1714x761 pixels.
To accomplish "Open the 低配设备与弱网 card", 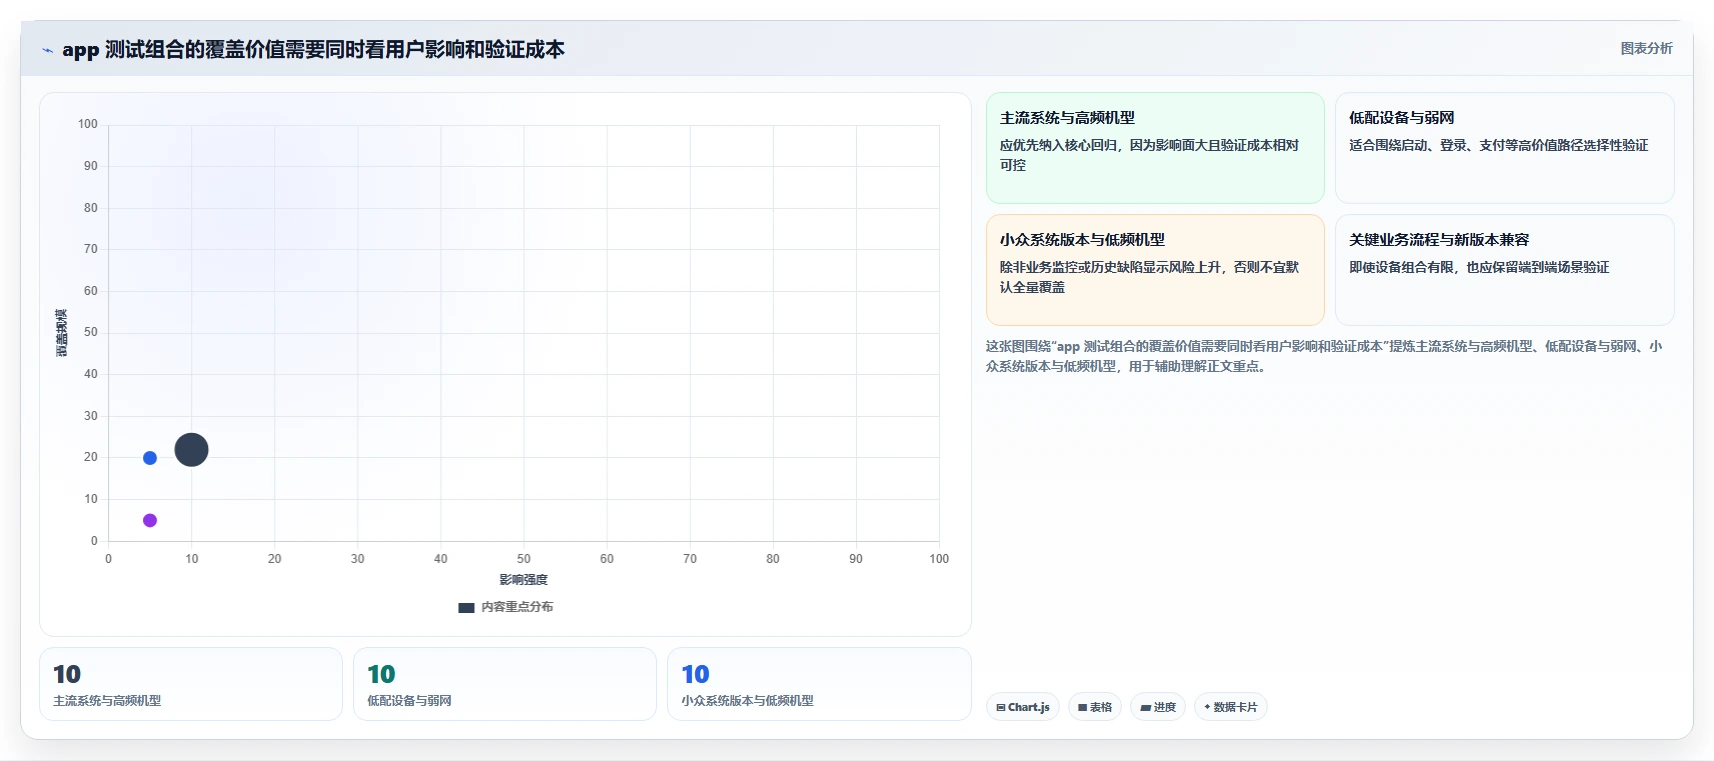I will 1504,148.
